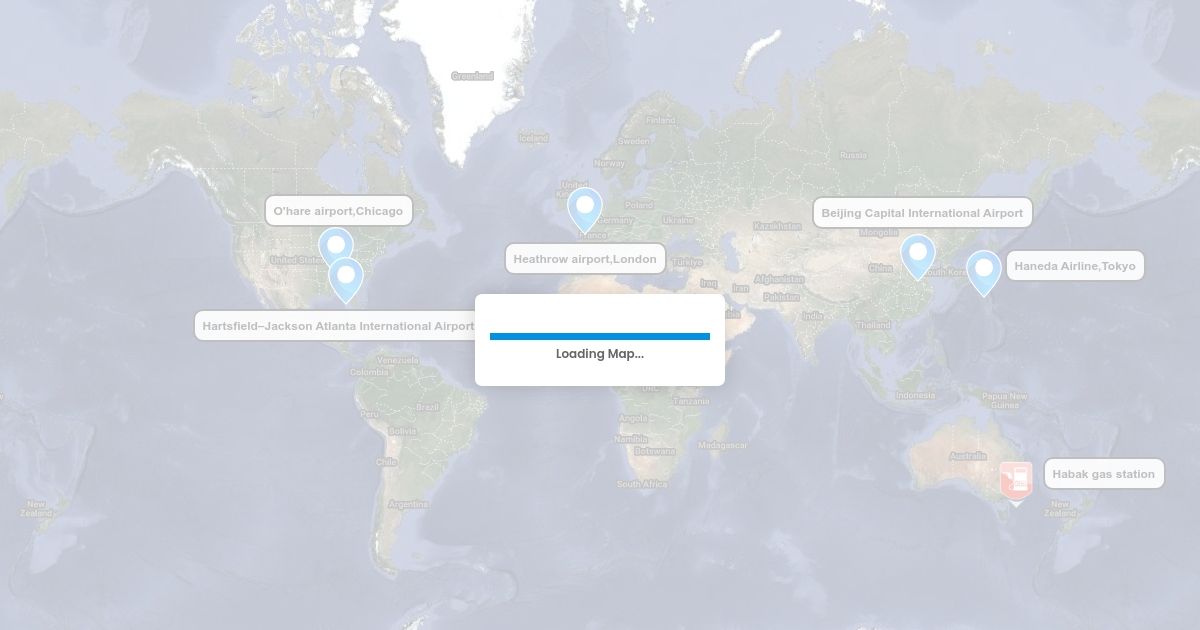
Task: Click the Madagascar label on the map
Action: point(722,444)
